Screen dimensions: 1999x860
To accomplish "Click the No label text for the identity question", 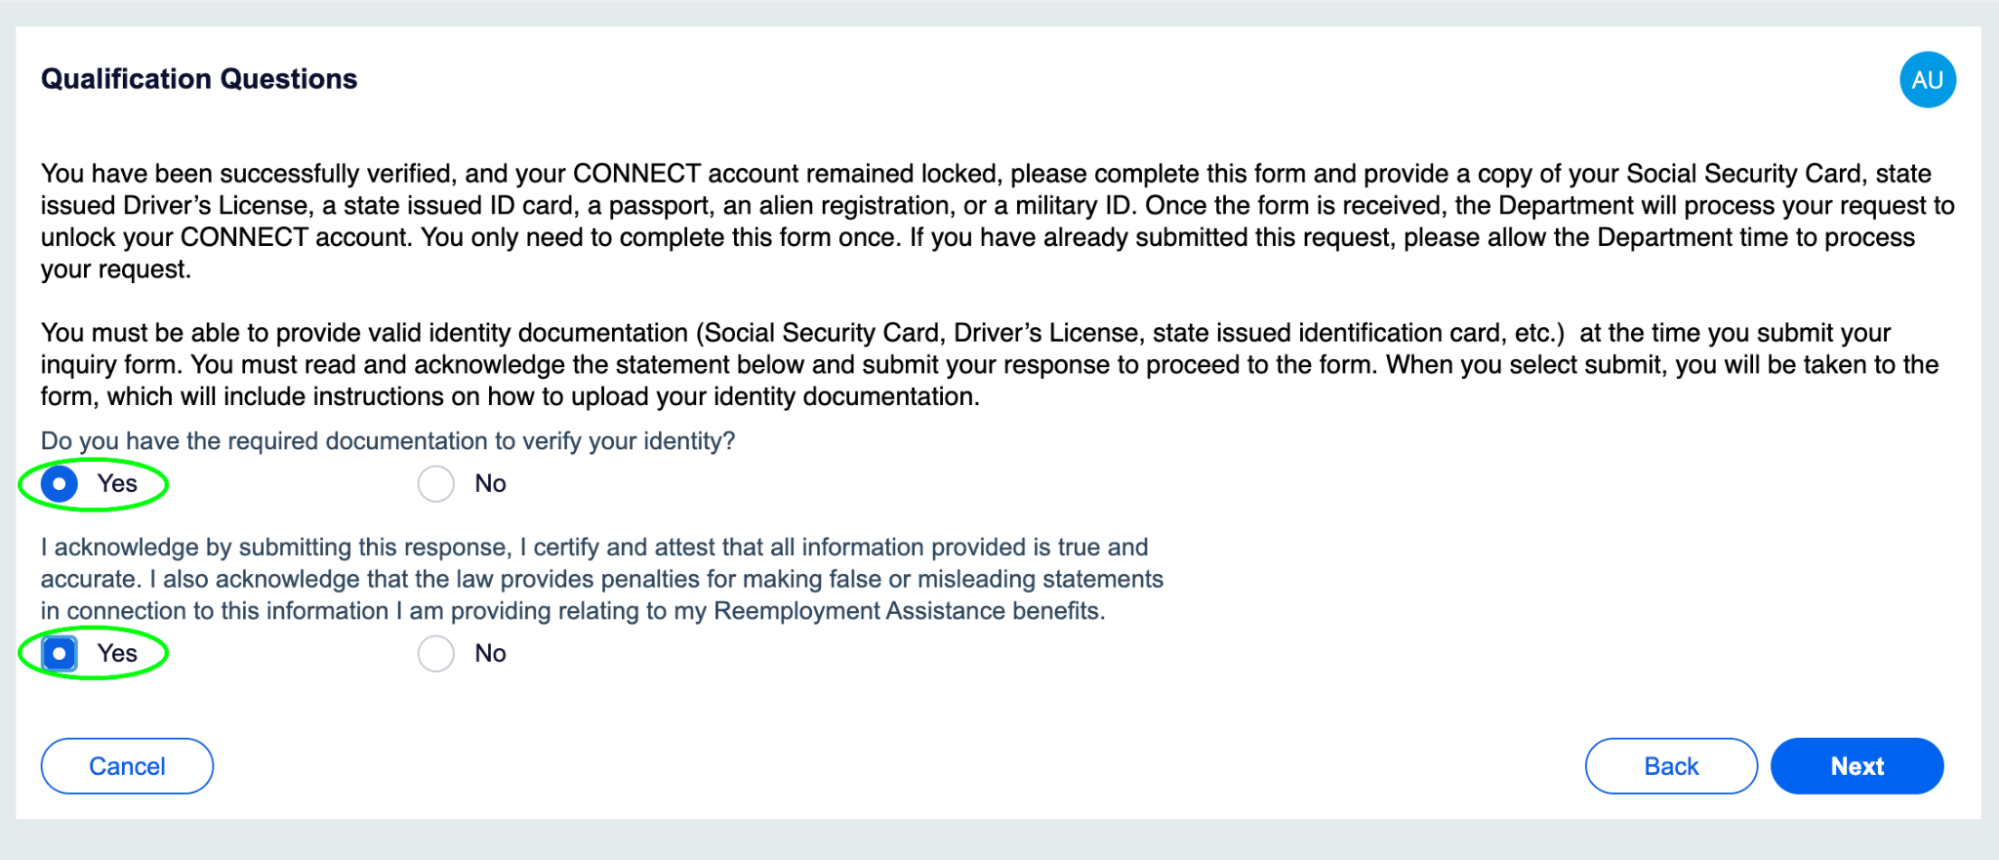I will coord(490,484).
